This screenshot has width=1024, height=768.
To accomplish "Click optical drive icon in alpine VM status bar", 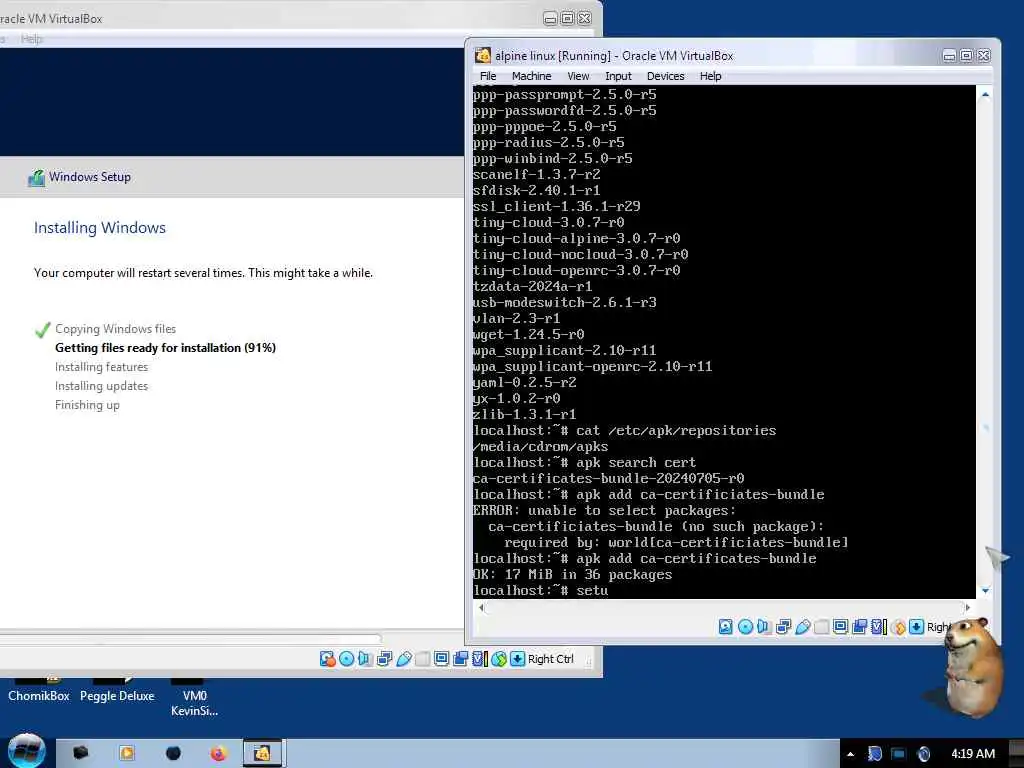I will pyautogui.click(x=745, y=627).
